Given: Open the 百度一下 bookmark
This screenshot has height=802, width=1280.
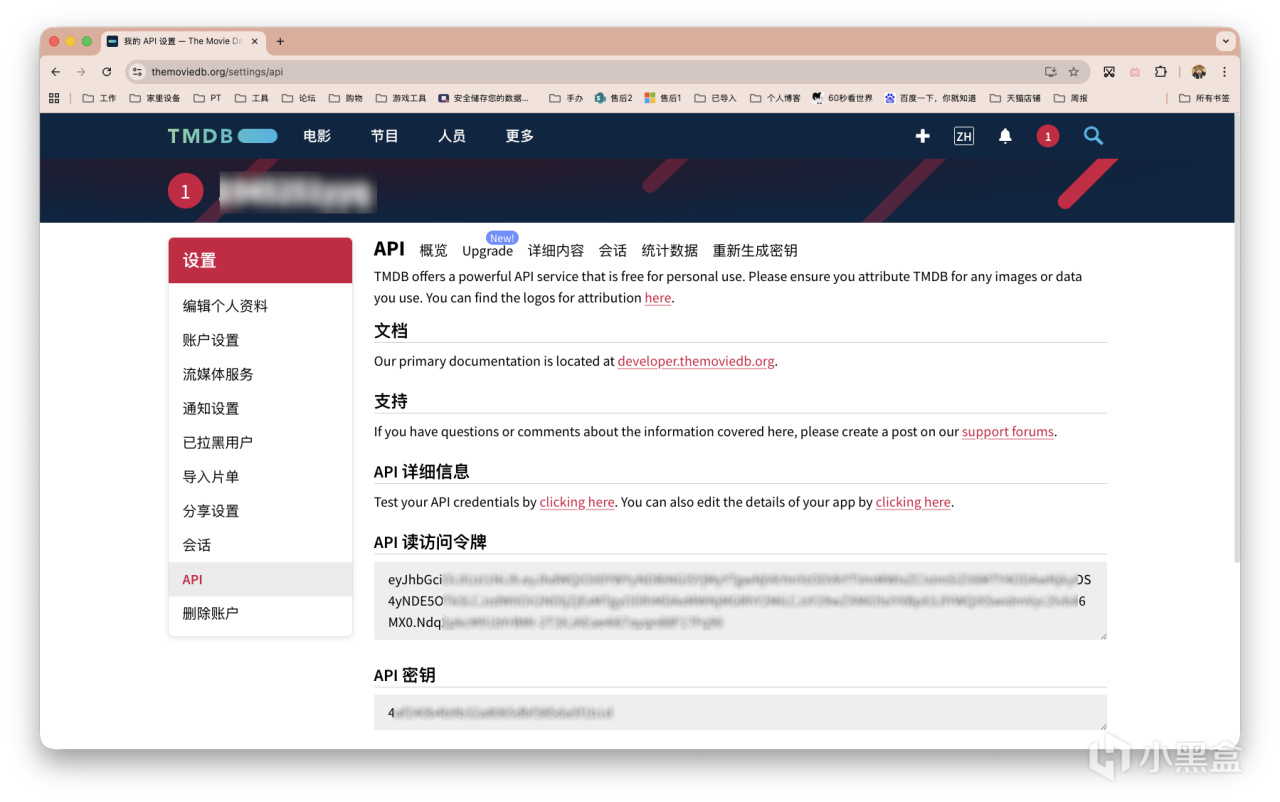Looking at the screenshot, I should click(930, 98).
